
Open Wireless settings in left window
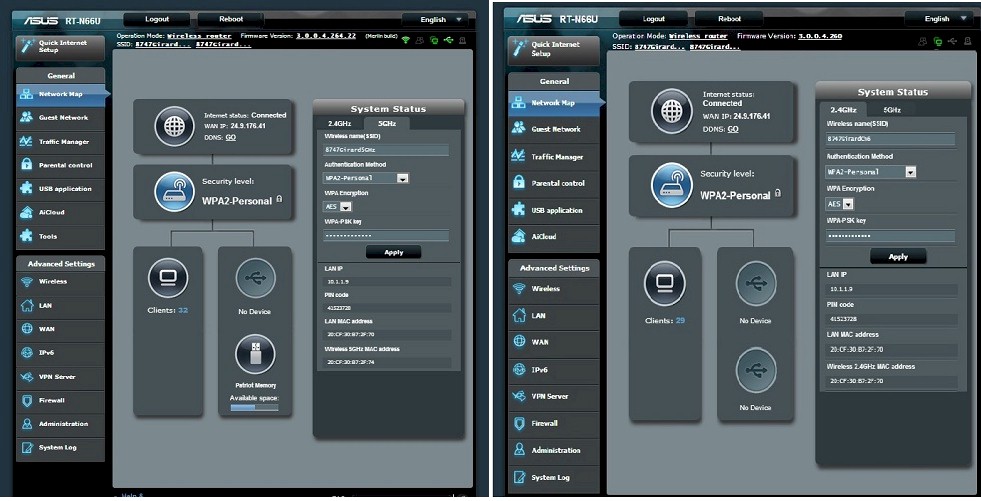[x=61, y=282]
